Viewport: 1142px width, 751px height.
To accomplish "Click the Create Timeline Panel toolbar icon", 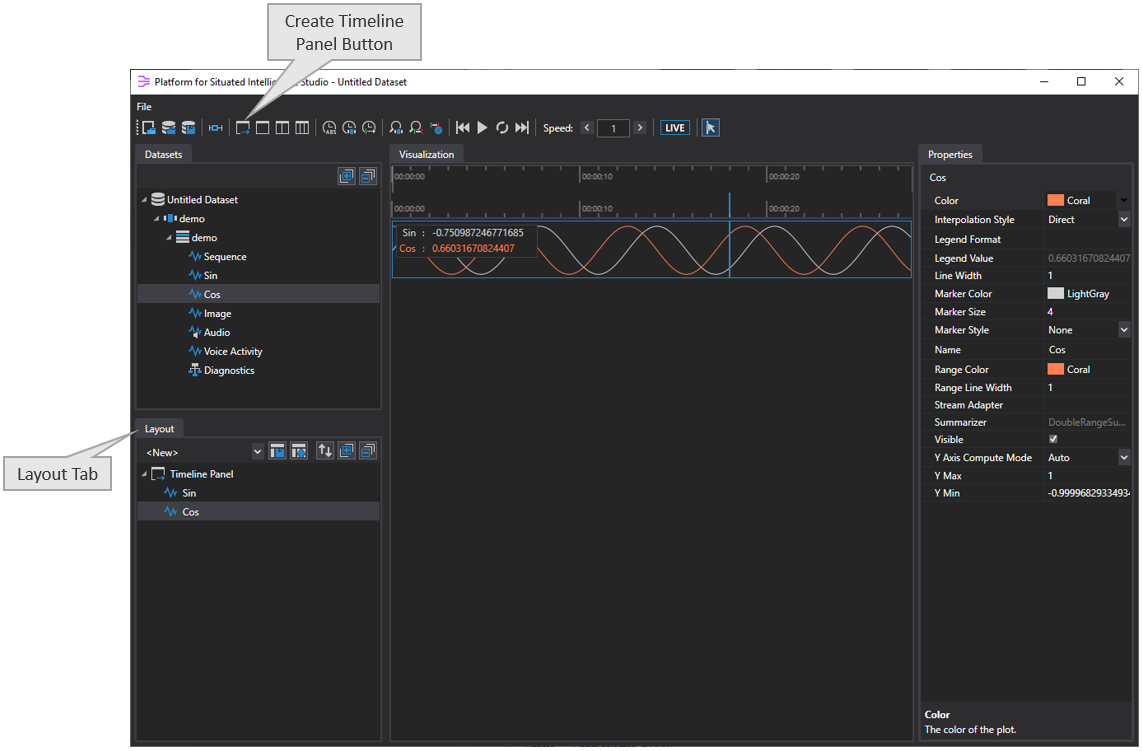I will pyautogui.click(x=242, y=128).
